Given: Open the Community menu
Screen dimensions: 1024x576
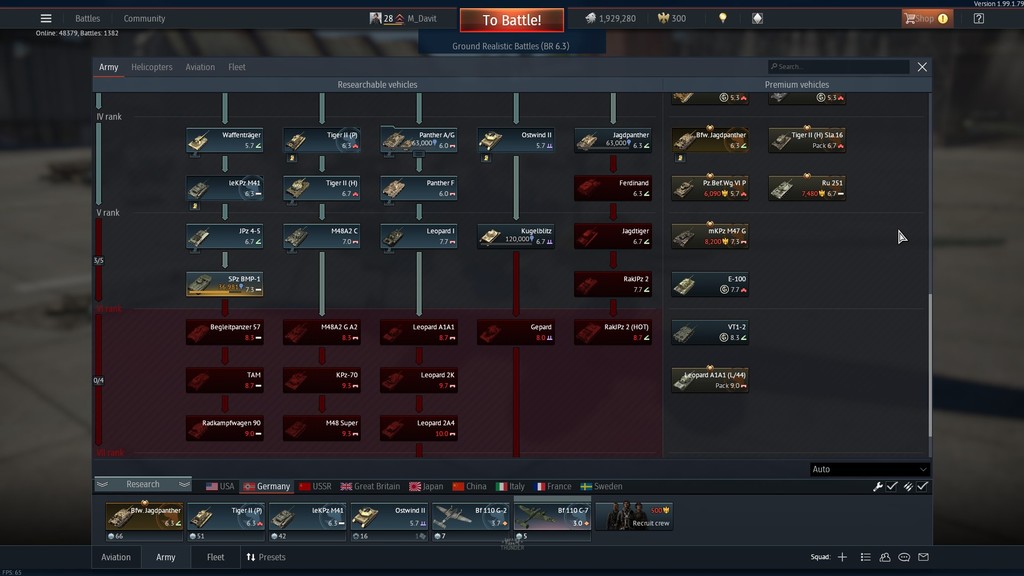Looking at the screenshot, I should tap(144, 18).
